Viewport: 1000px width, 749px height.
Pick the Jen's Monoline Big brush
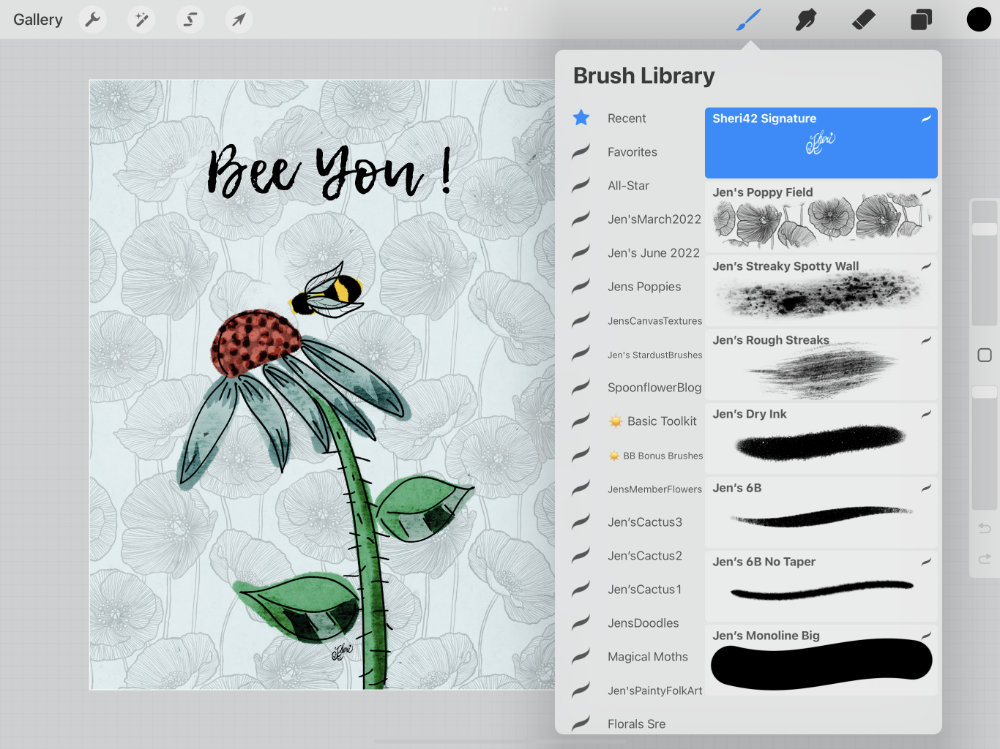821,660
